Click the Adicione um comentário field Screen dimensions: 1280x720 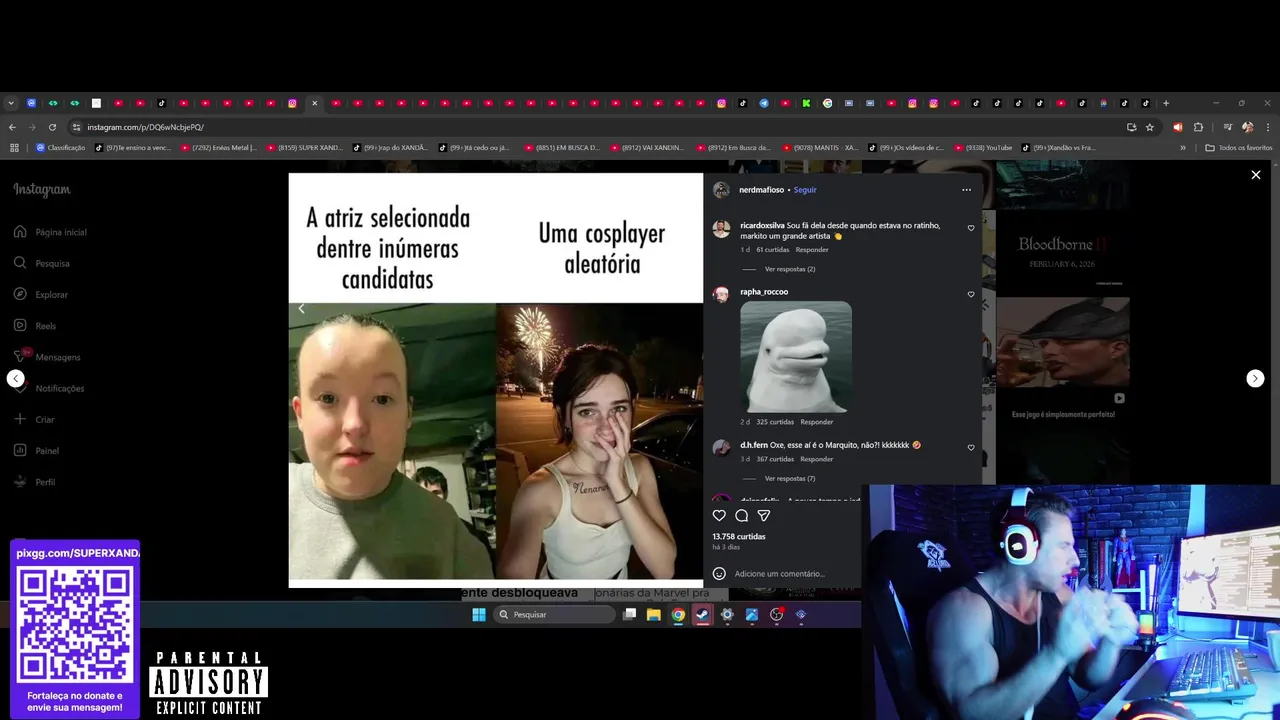(x=780, y=574)
